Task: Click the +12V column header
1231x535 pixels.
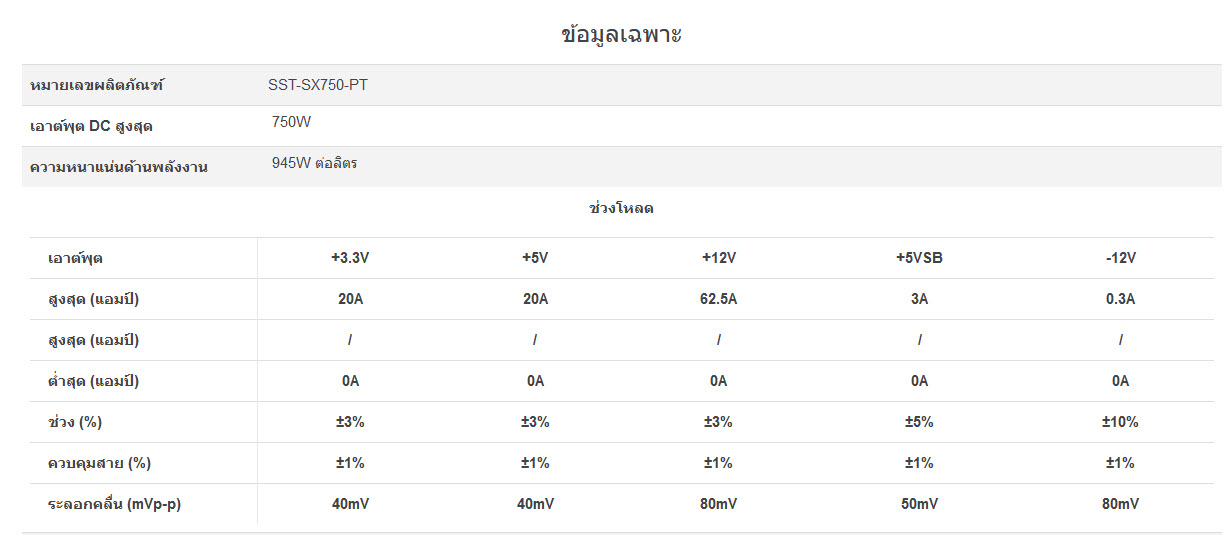Action: coord(719,258)
